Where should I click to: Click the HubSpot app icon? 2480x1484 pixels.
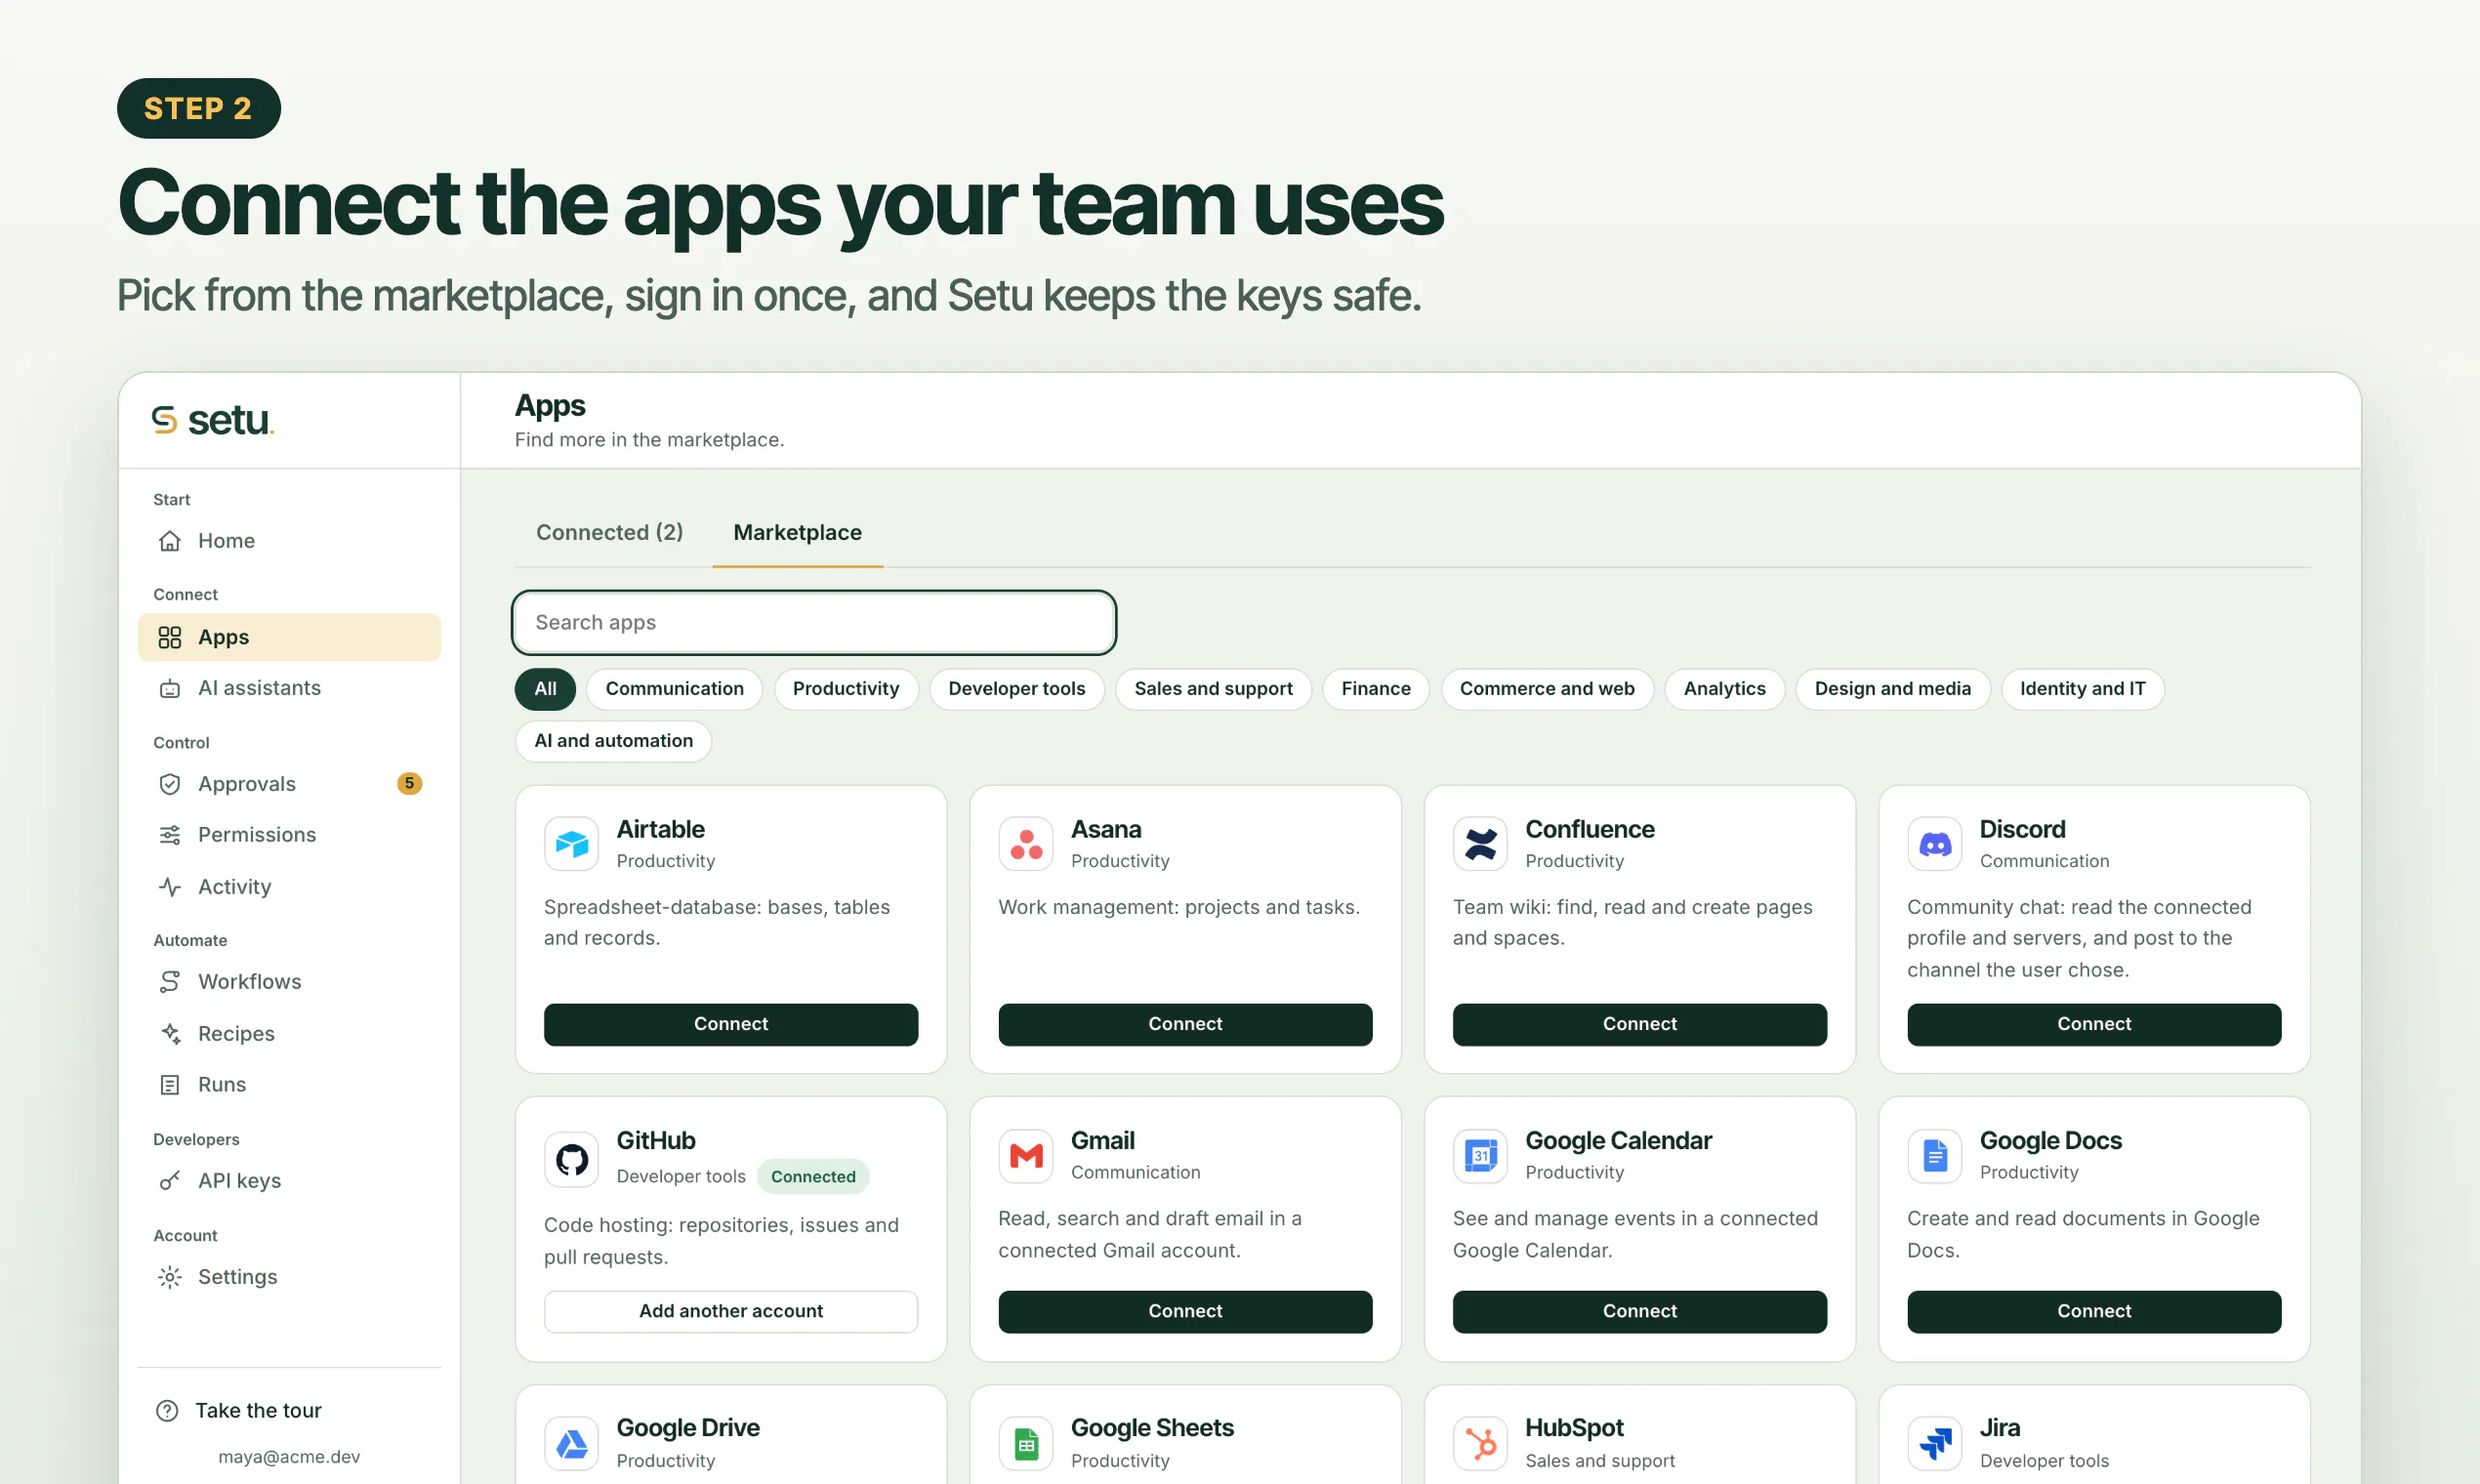tap(1480, 1444)
